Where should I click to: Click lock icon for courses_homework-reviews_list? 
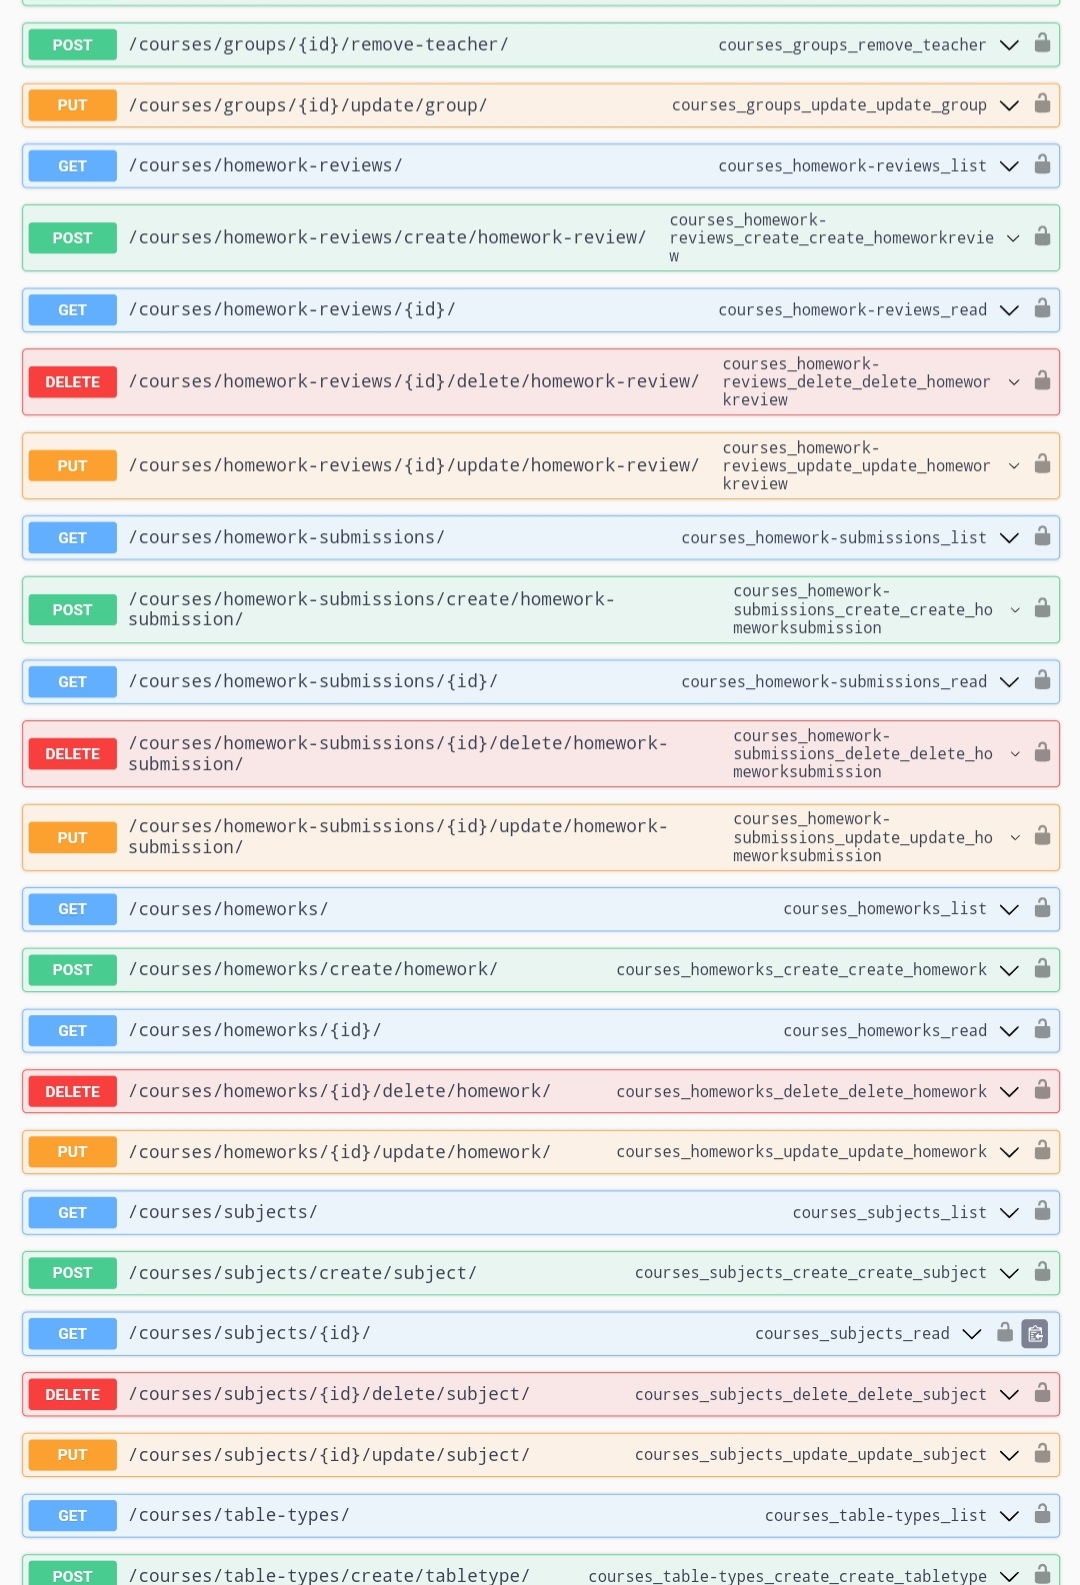1042,165
